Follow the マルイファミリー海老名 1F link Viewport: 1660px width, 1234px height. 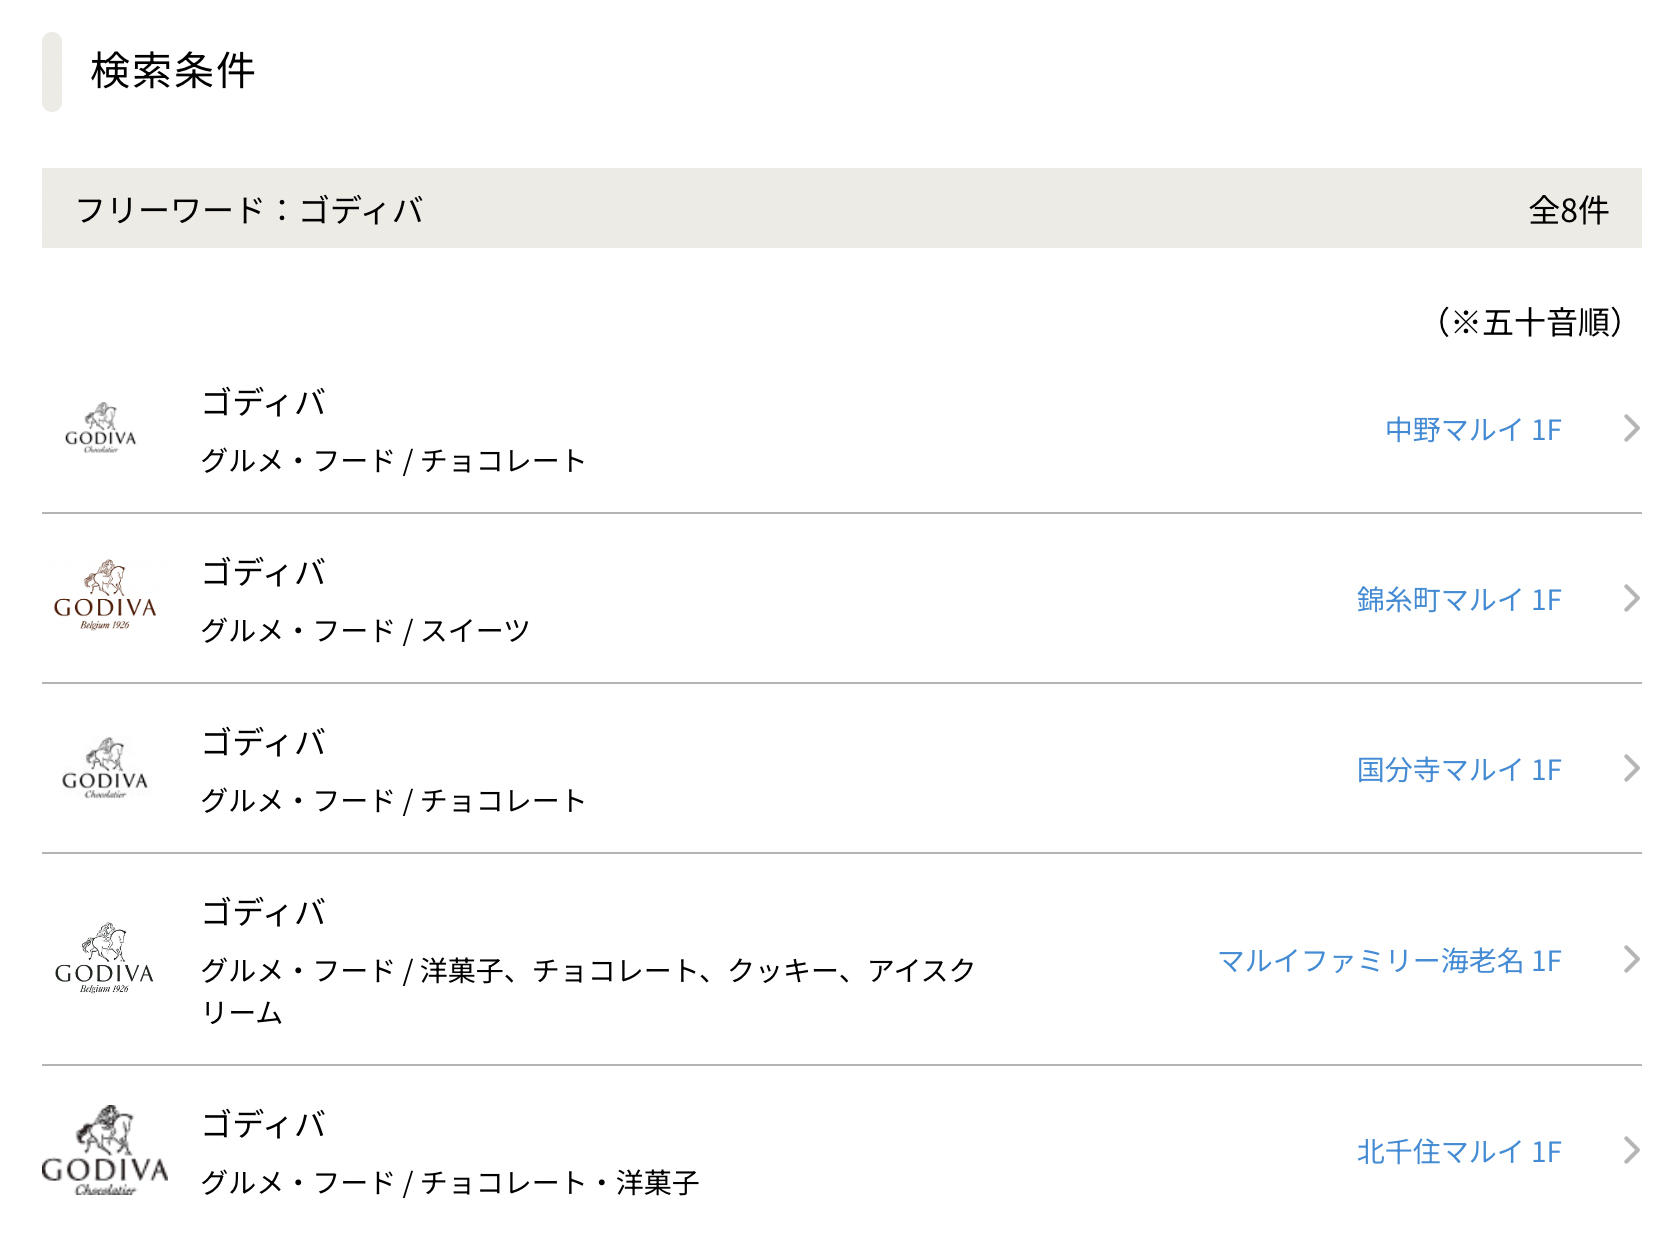(1389, 961)
